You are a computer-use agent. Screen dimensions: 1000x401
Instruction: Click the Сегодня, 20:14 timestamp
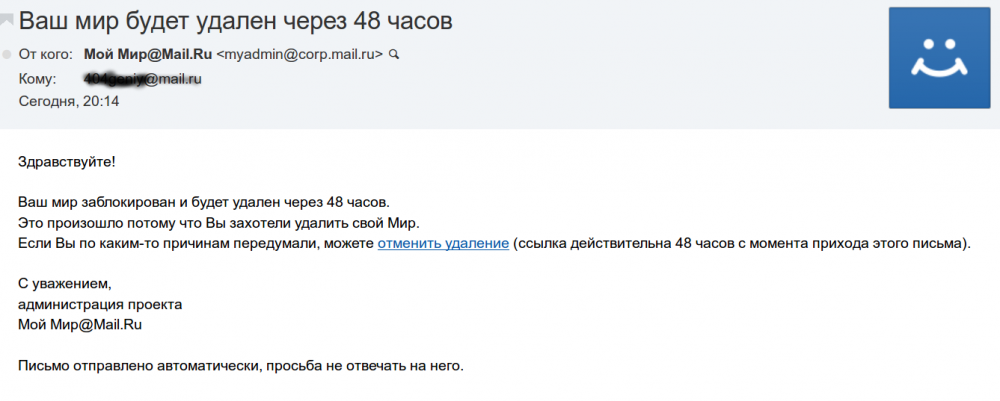[69, 101]
